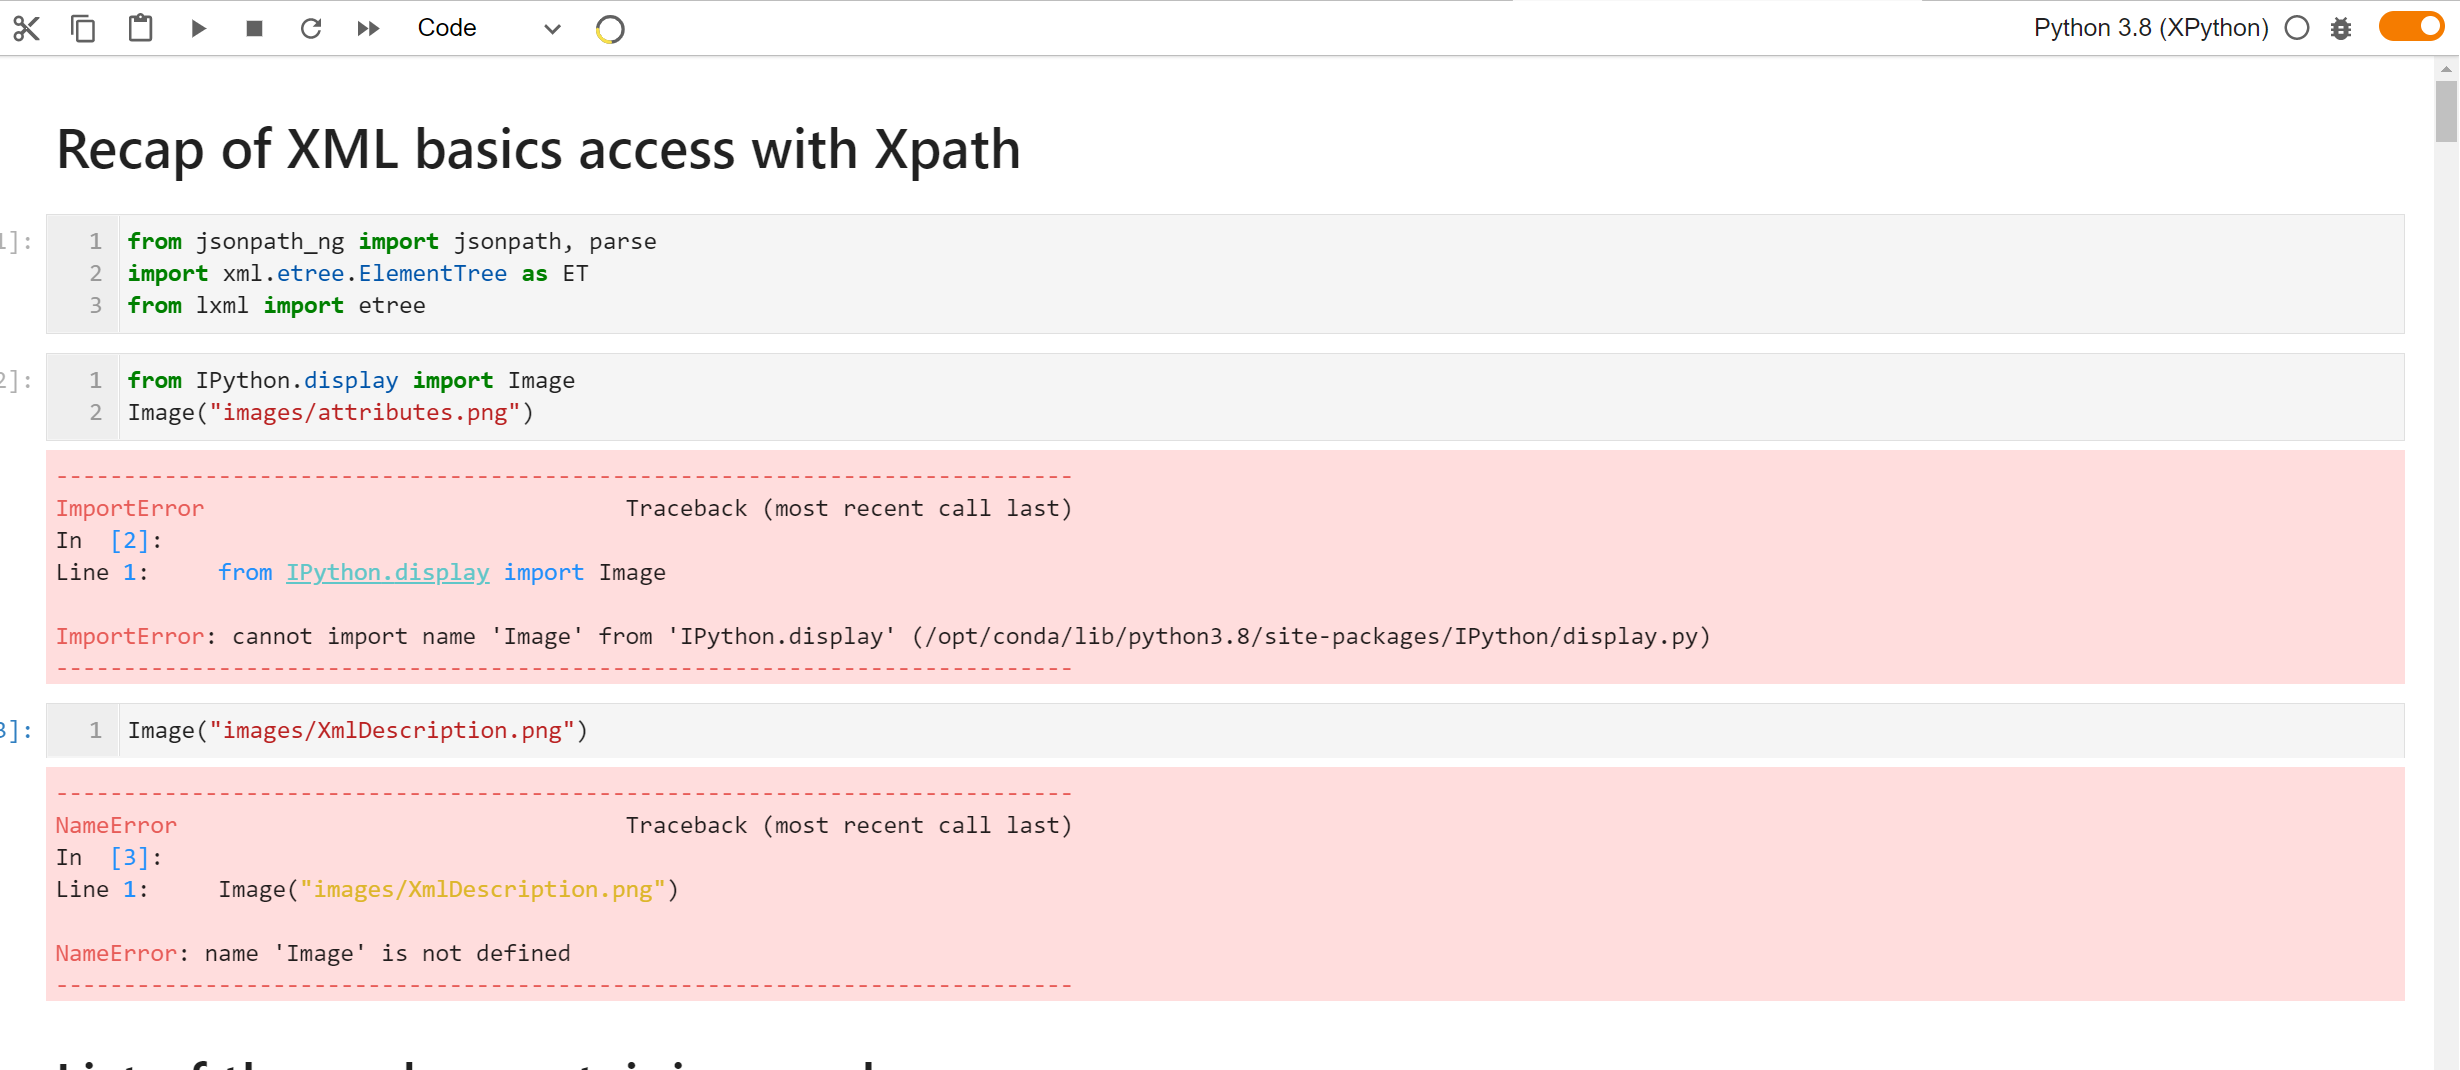Paste cell from the clipboard
2460x1070 pixels.
[140, 28]
